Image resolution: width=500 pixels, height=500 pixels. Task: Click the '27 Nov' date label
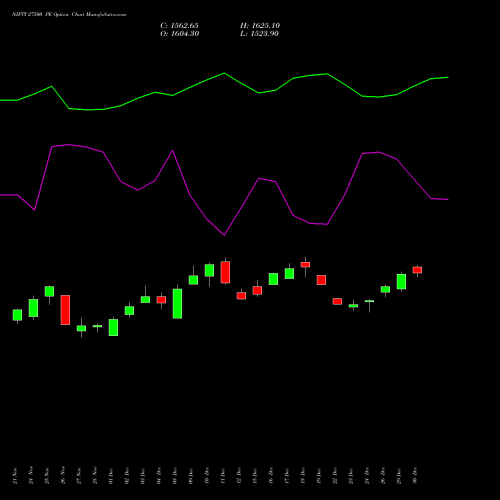(x=79, y=476)
